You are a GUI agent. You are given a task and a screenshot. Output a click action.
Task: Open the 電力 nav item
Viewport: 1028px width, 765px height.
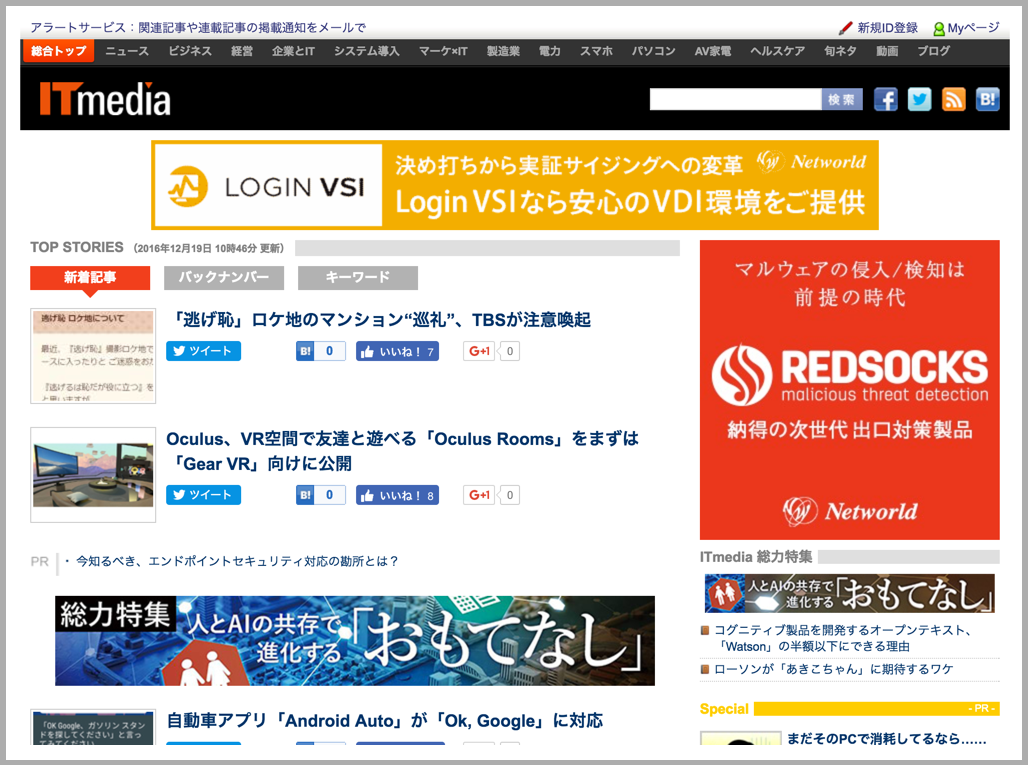(x=549, y=51)
